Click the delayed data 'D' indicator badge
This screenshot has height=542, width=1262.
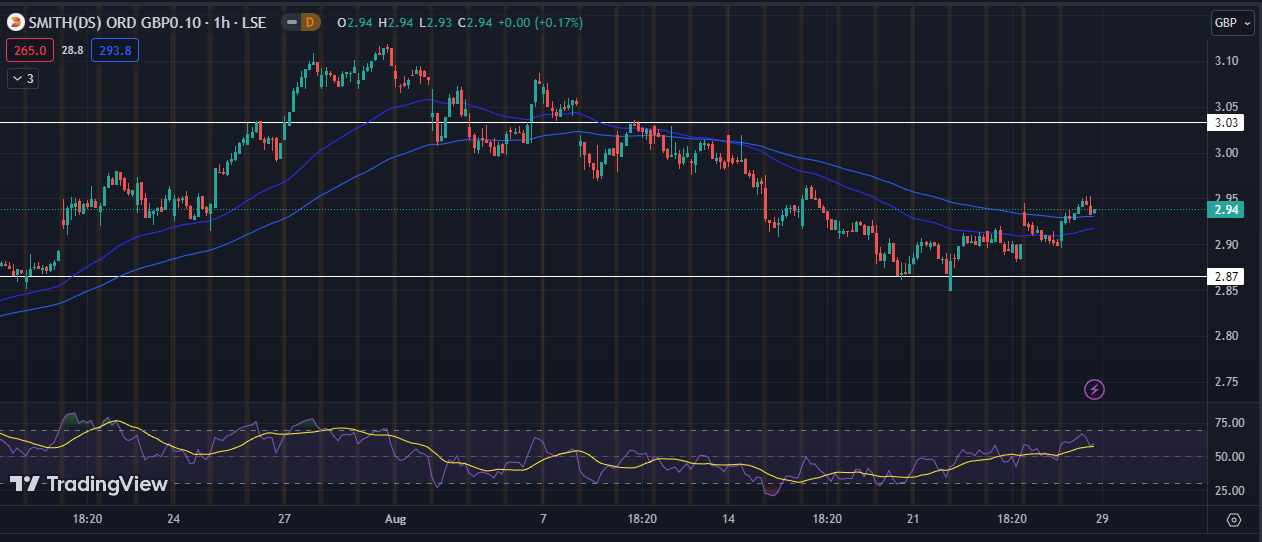click(309, 22)
